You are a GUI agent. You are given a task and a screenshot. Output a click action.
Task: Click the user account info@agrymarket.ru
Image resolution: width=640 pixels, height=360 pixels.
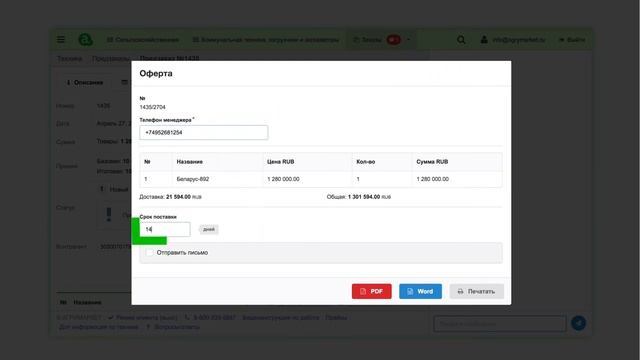point(513,40)
